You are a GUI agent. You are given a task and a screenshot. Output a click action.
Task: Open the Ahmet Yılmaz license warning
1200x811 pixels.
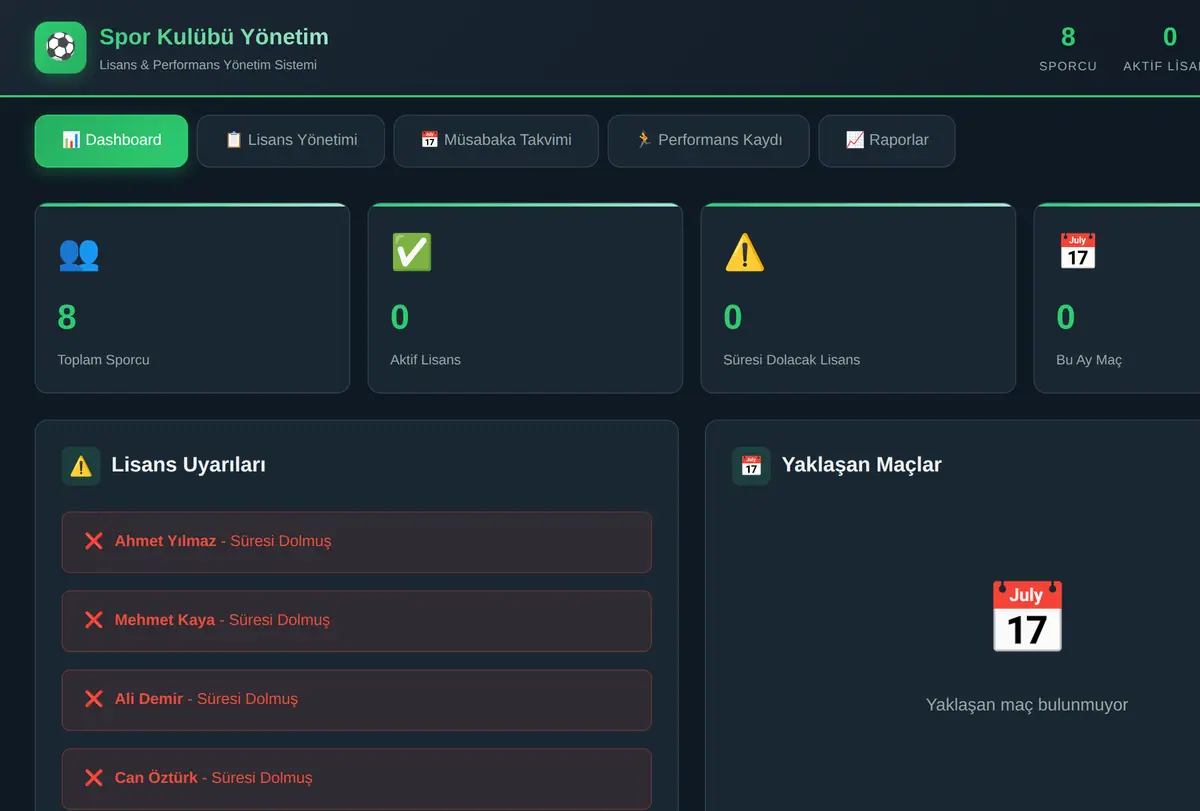(x=357, y=542)
